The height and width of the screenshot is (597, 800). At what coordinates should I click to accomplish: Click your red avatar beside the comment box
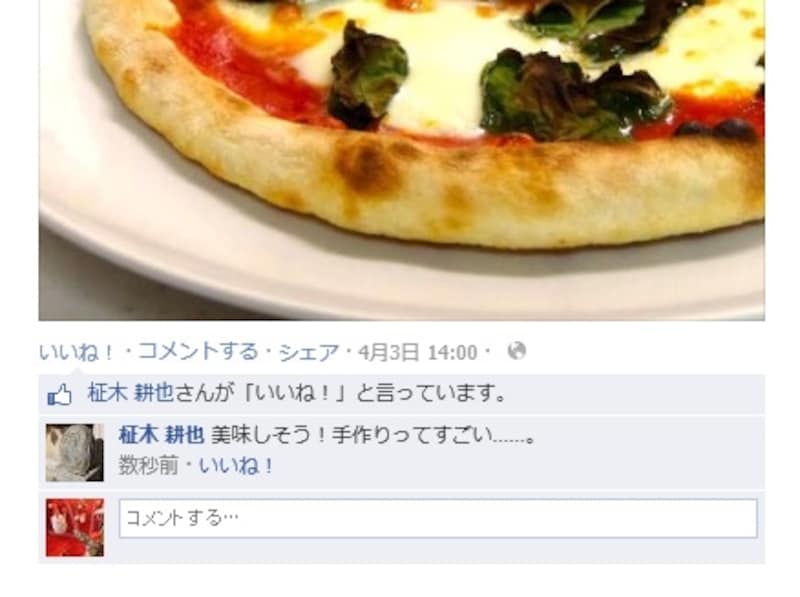click(74, 527)
